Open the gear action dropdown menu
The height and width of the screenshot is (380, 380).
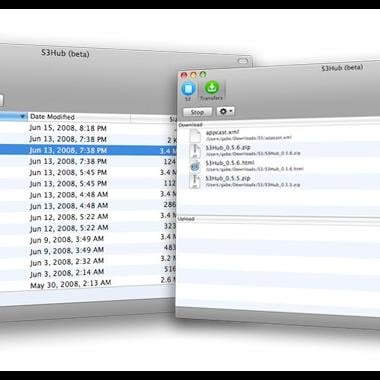pyautogui.click(x=225, y=112)
